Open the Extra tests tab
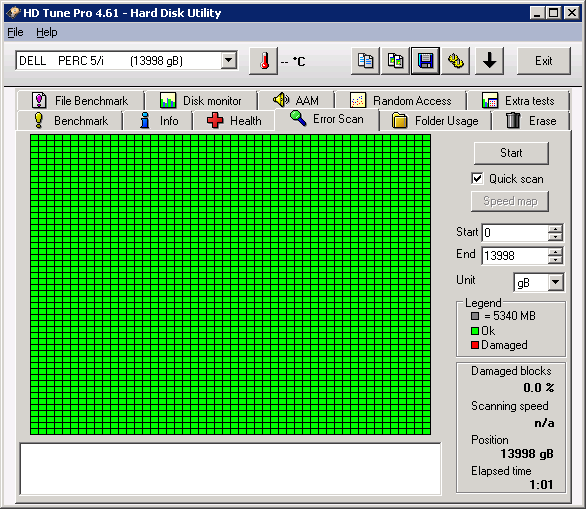Image resolution: width=586 pixels, height=509 pixels. pyautogui.click(x=519, y=101)
